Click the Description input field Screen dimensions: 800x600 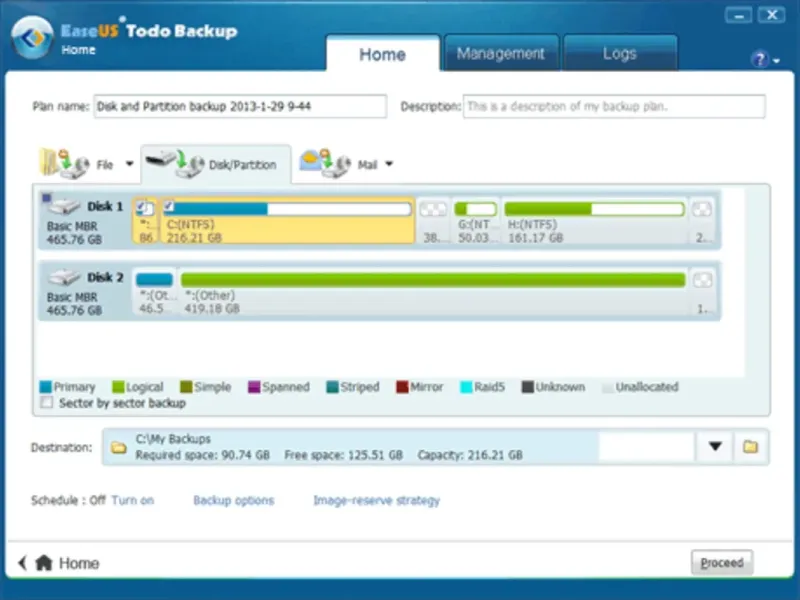coord(614,106)
